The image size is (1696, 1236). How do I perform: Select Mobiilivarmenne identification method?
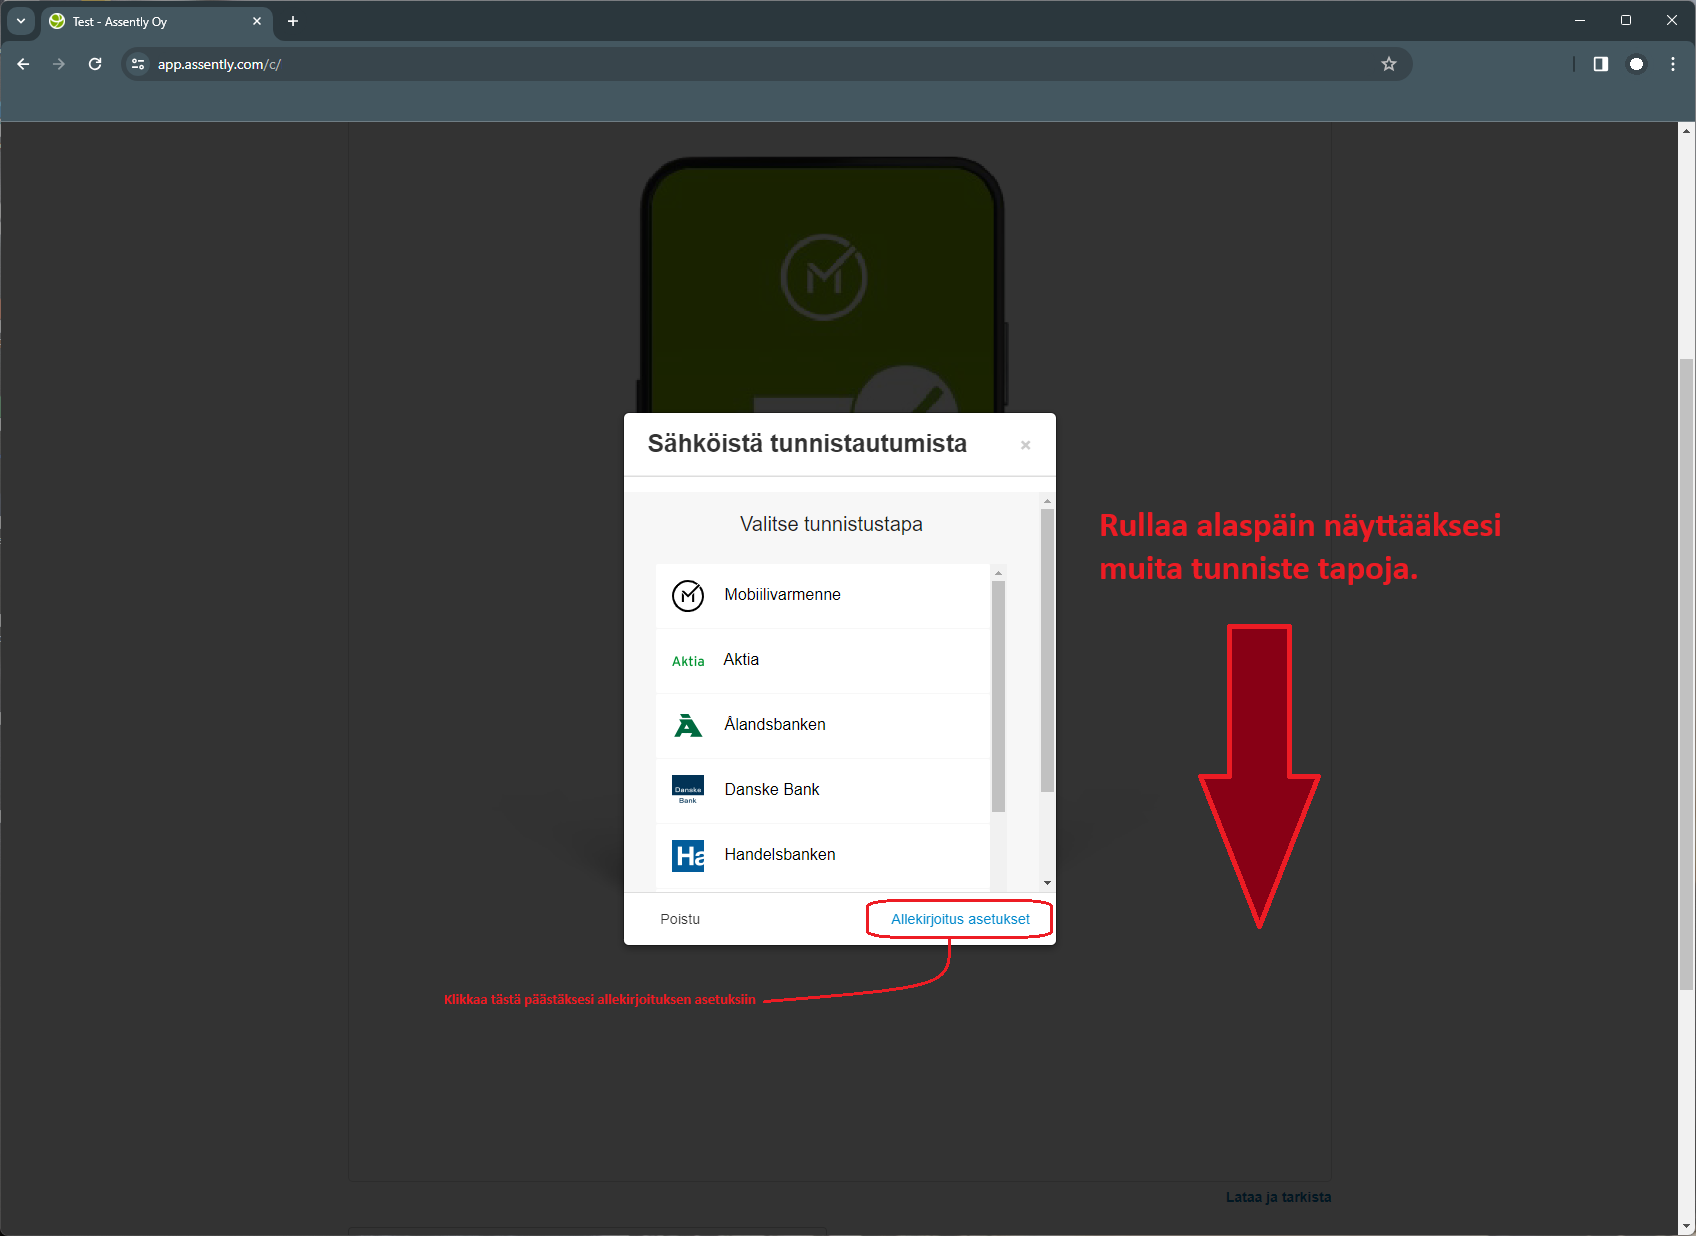point(823,595)
